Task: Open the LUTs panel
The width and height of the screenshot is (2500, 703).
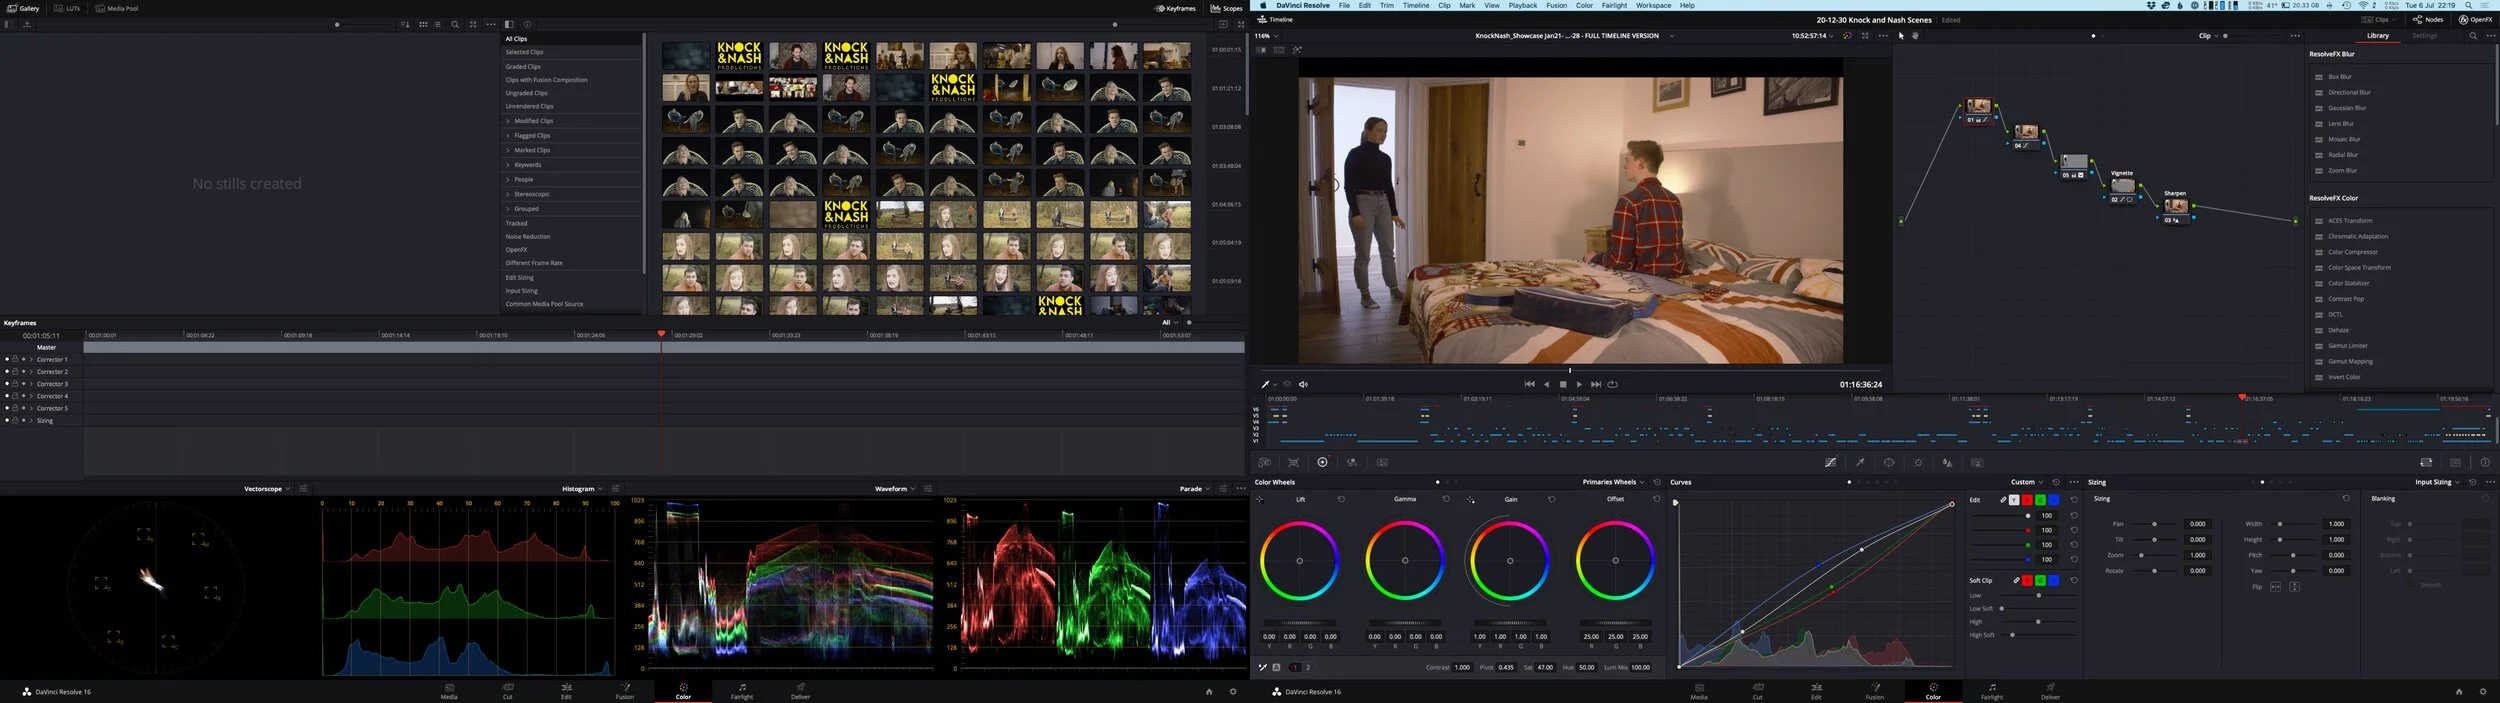Action: pyautogui.click(x=67, y=8)
